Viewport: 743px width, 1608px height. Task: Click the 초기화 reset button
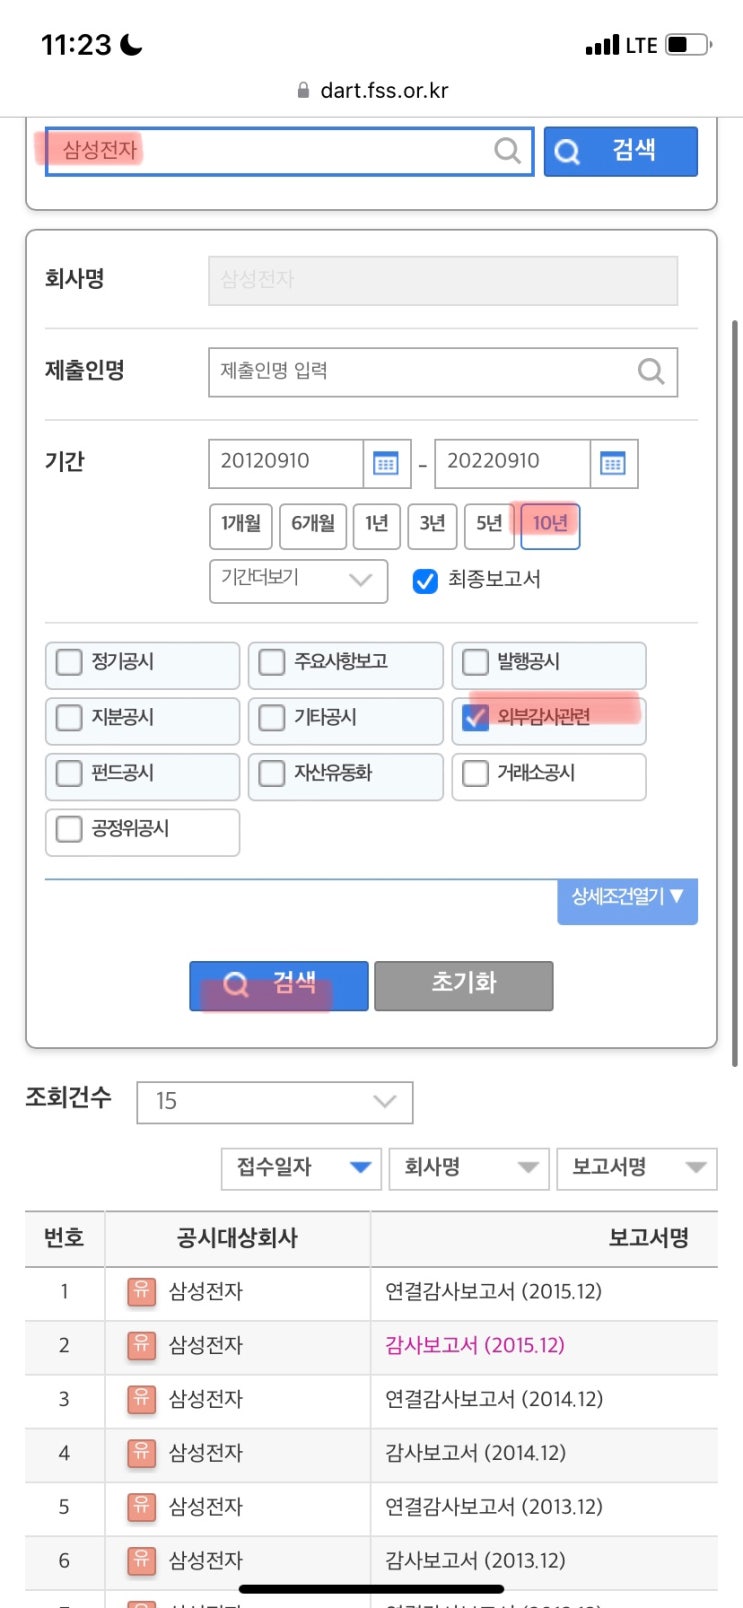tap(463, 984)
